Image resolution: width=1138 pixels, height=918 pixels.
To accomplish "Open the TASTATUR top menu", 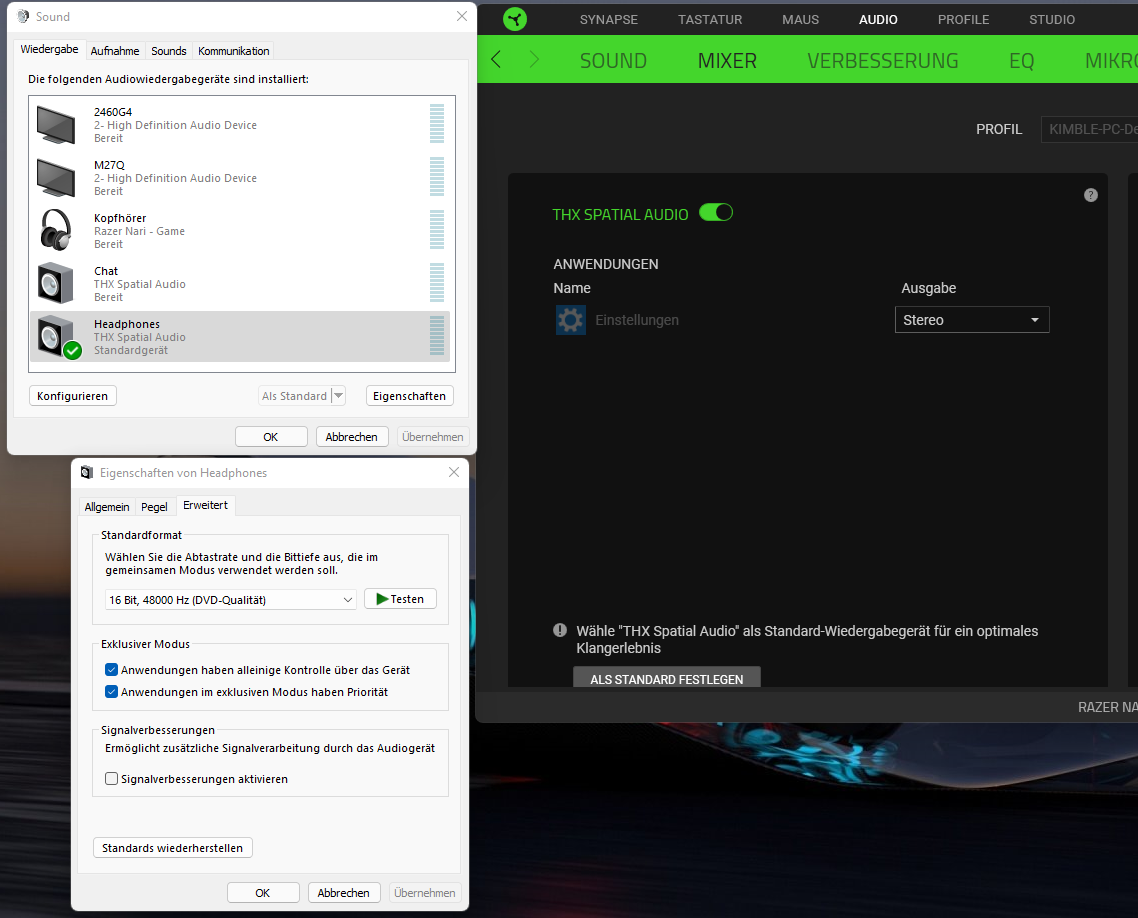I will pyautogui.click(x=710, y=20).
